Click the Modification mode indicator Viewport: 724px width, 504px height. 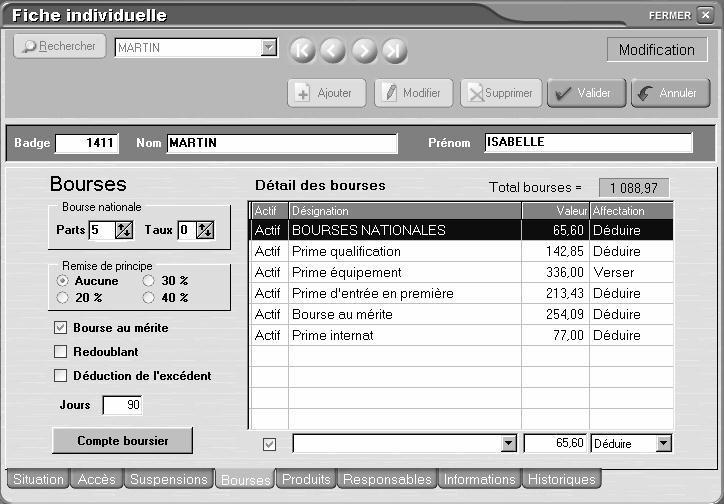[657, 49]
